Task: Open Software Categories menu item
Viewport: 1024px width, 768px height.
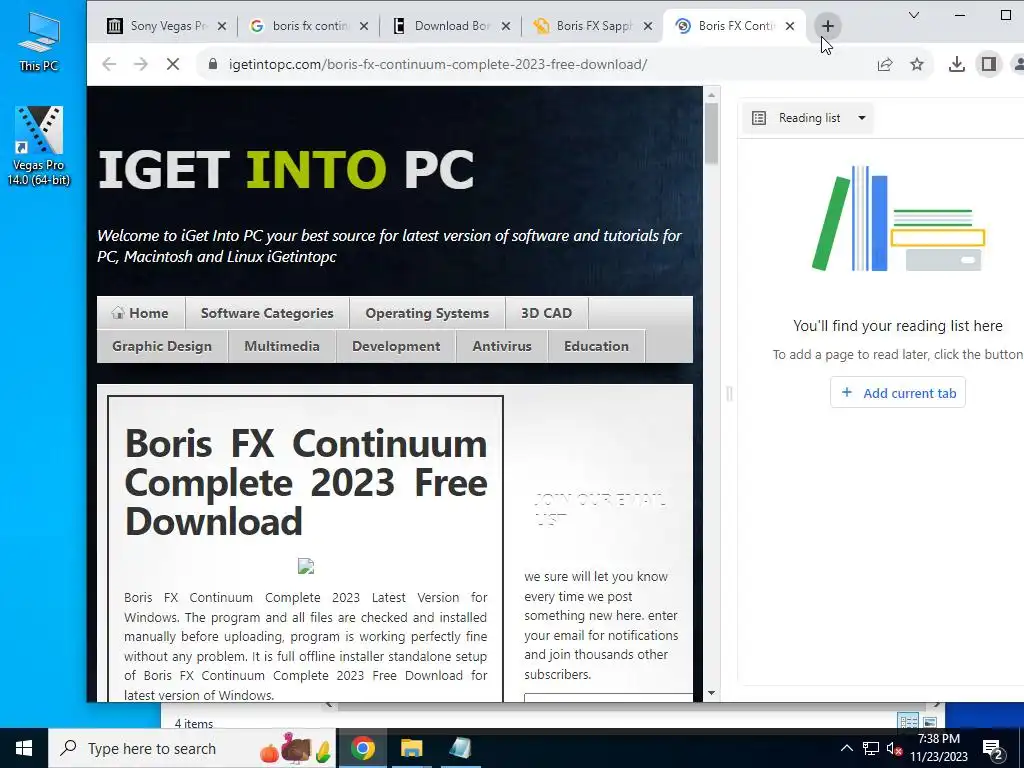Action: point(267,313)
